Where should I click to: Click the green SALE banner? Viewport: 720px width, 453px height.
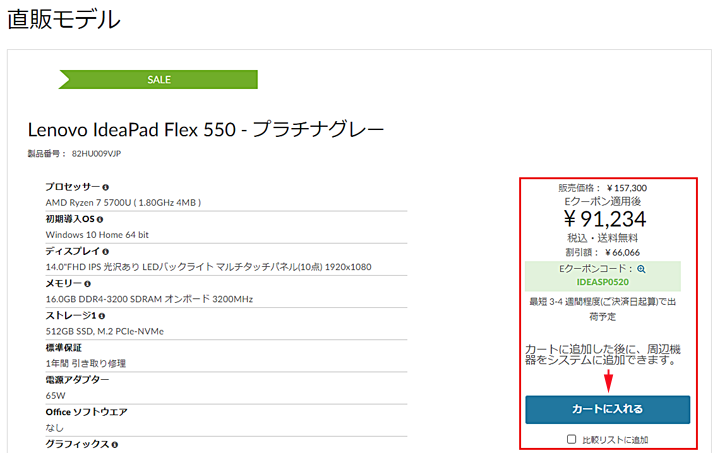point(158,79)
